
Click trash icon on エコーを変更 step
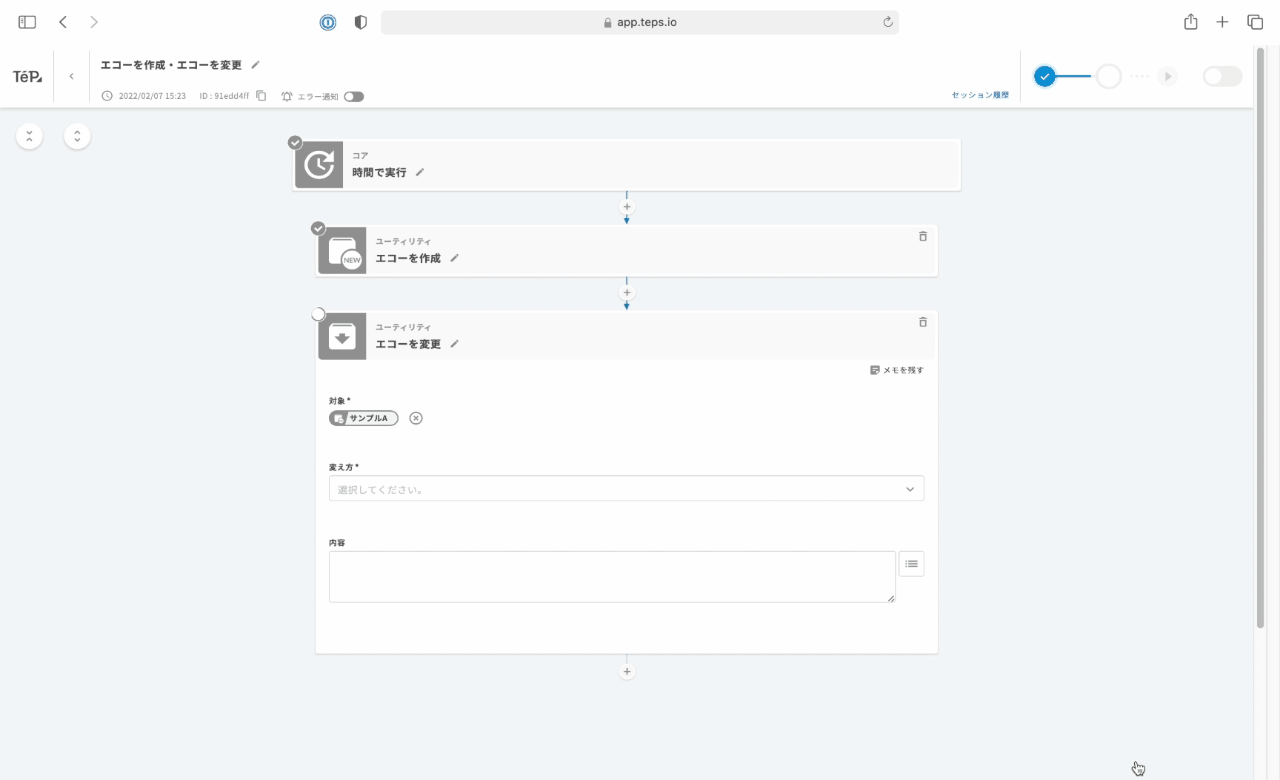pos(922,322)
